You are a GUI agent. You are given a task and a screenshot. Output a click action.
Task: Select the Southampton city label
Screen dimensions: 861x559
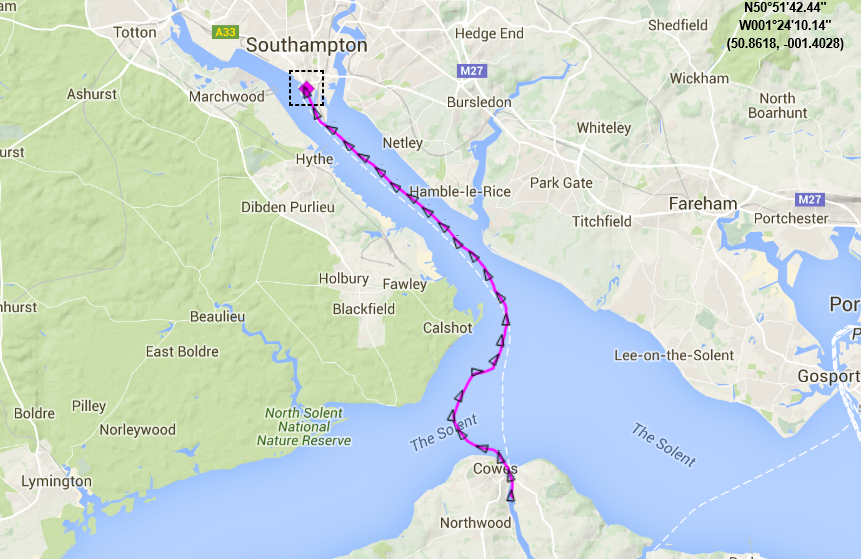tap(306, 45)
